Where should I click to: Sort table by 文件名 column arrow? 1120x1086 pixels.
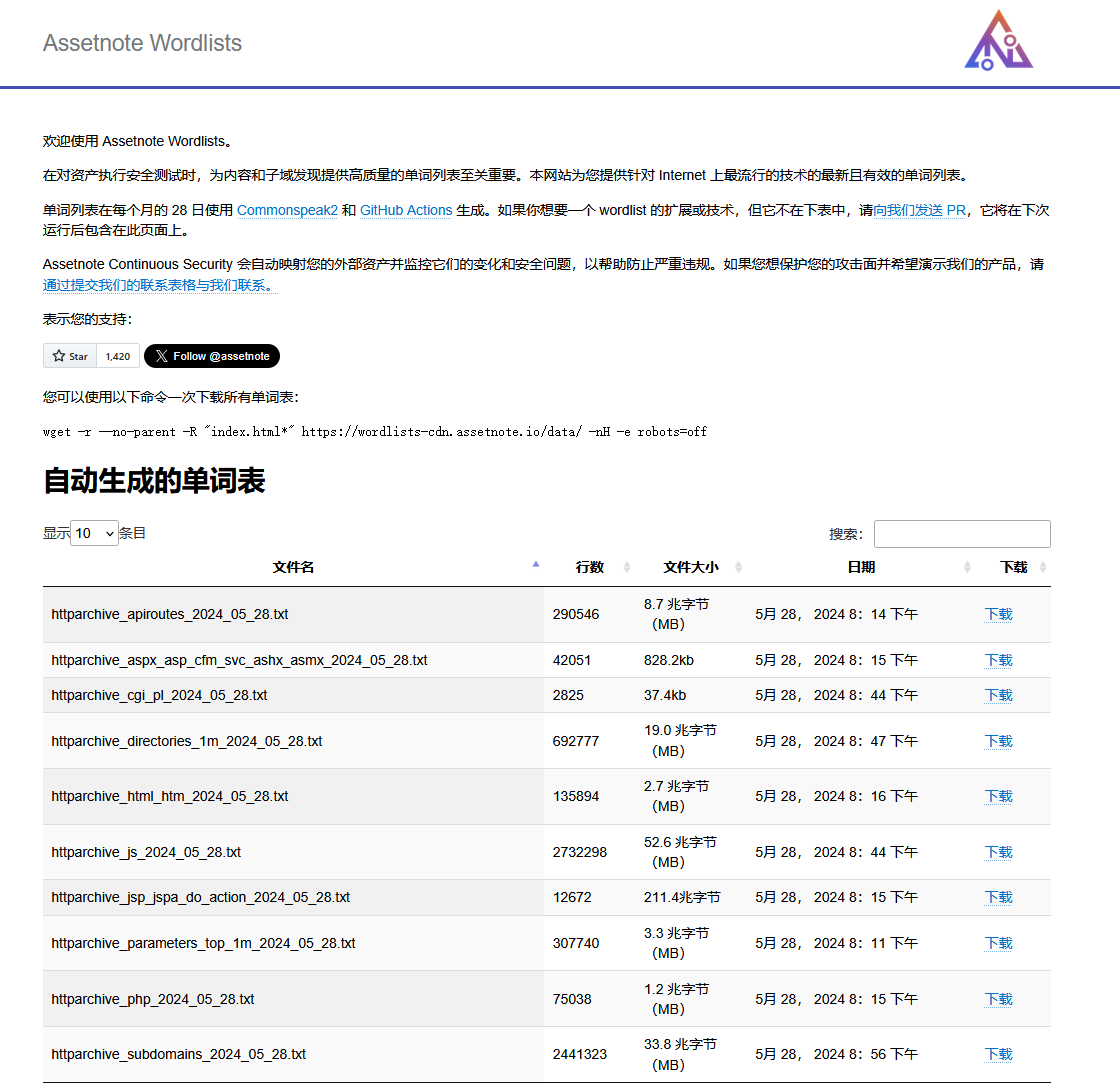[536, 566]
